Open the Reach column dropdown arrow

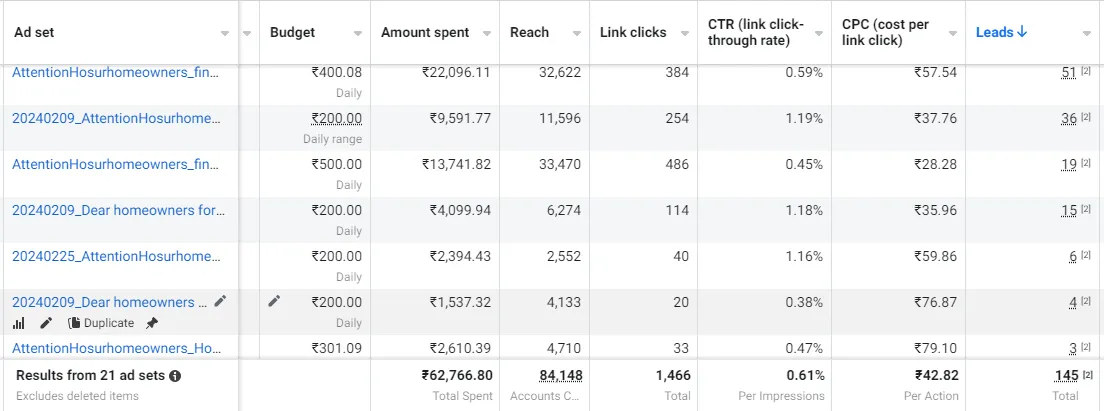click(x=576, y=33)
